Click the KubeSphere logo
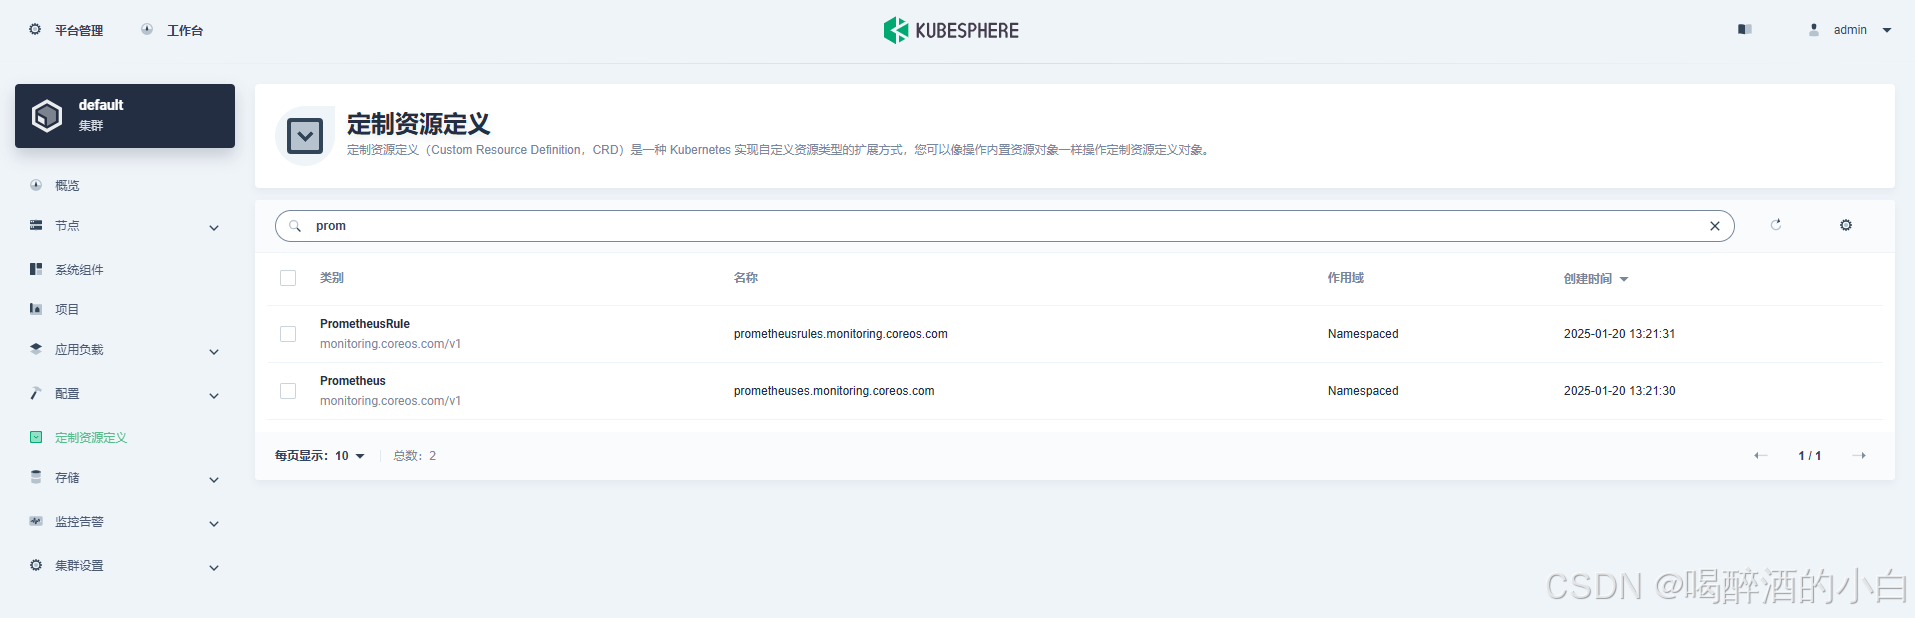Viewport: 1915px width, 618px height. (951, 30)
